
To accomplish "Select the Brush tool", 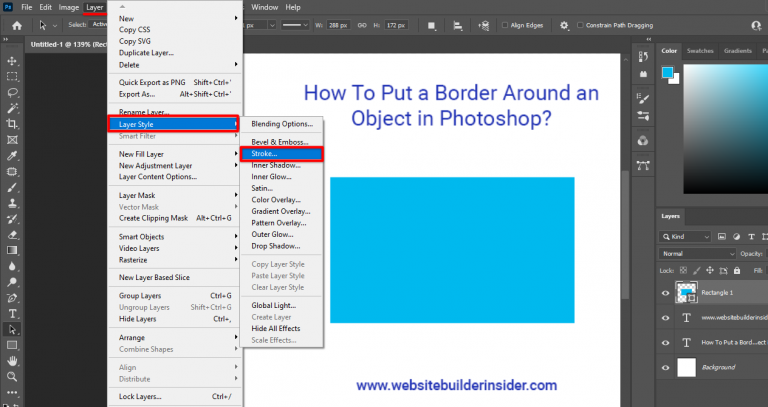I will point(12,188).
